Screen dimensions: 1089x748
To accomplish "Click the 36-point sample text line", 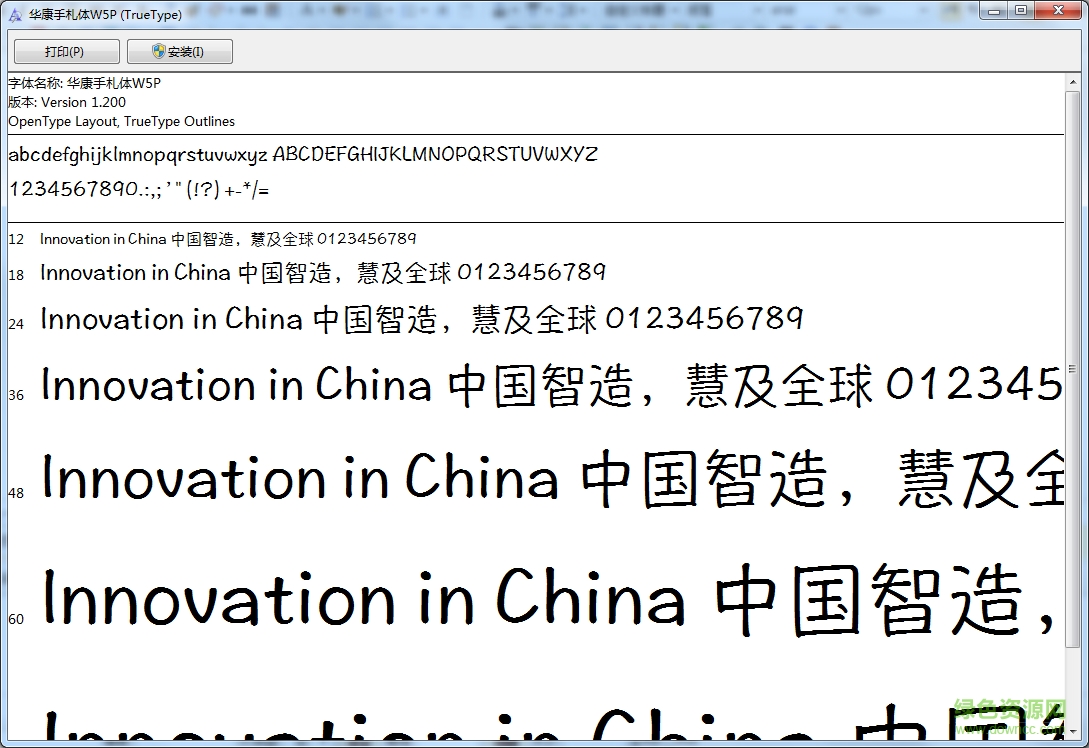I will pyautogui.click(x=550, y=387).
